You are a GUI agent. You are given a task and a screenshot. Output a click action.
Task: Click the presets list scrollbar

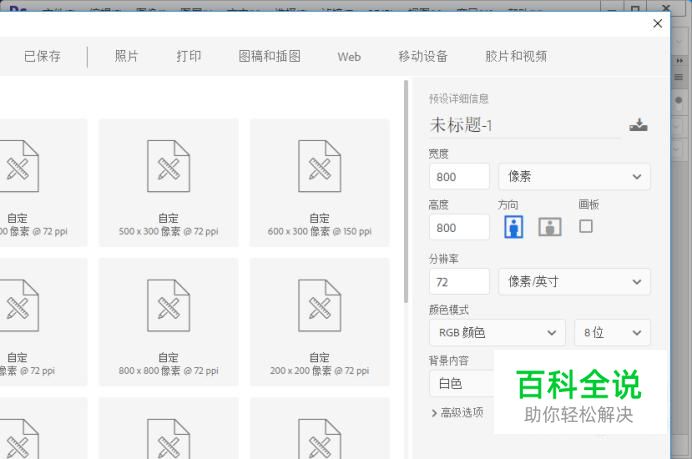(406, 192)
